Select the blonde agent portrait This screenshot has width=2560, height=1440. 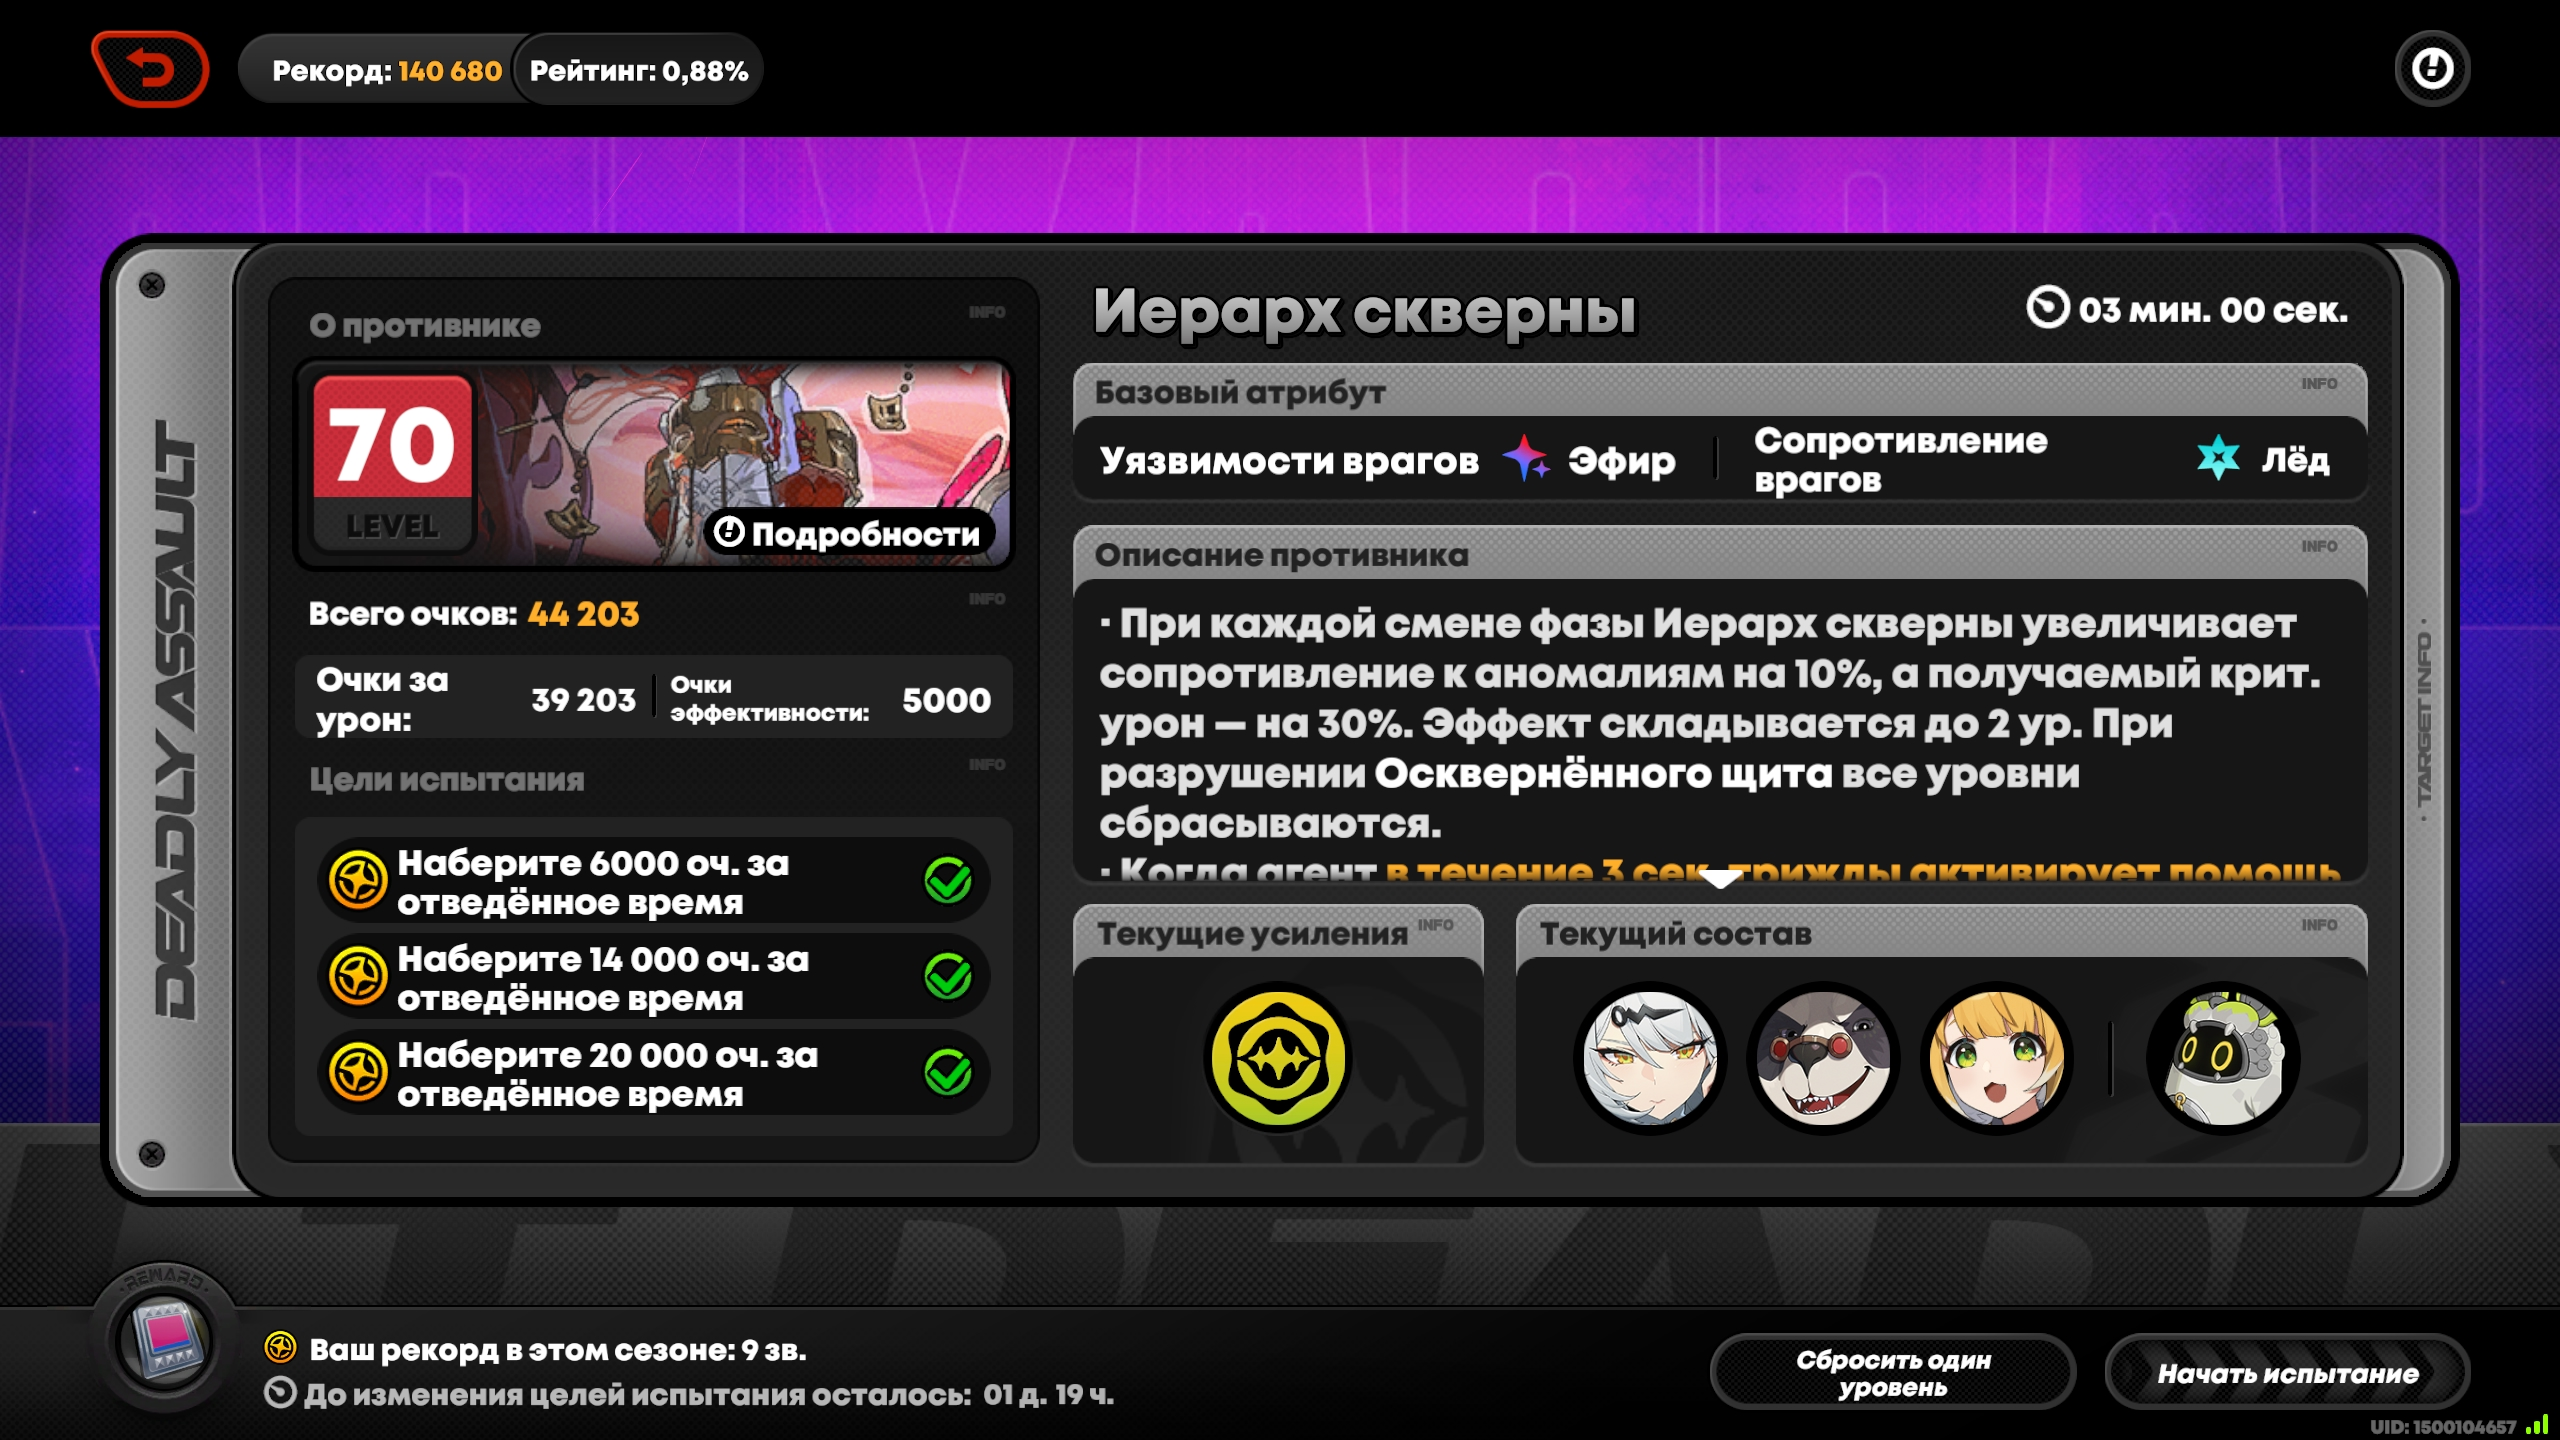coord(1995,1058)
